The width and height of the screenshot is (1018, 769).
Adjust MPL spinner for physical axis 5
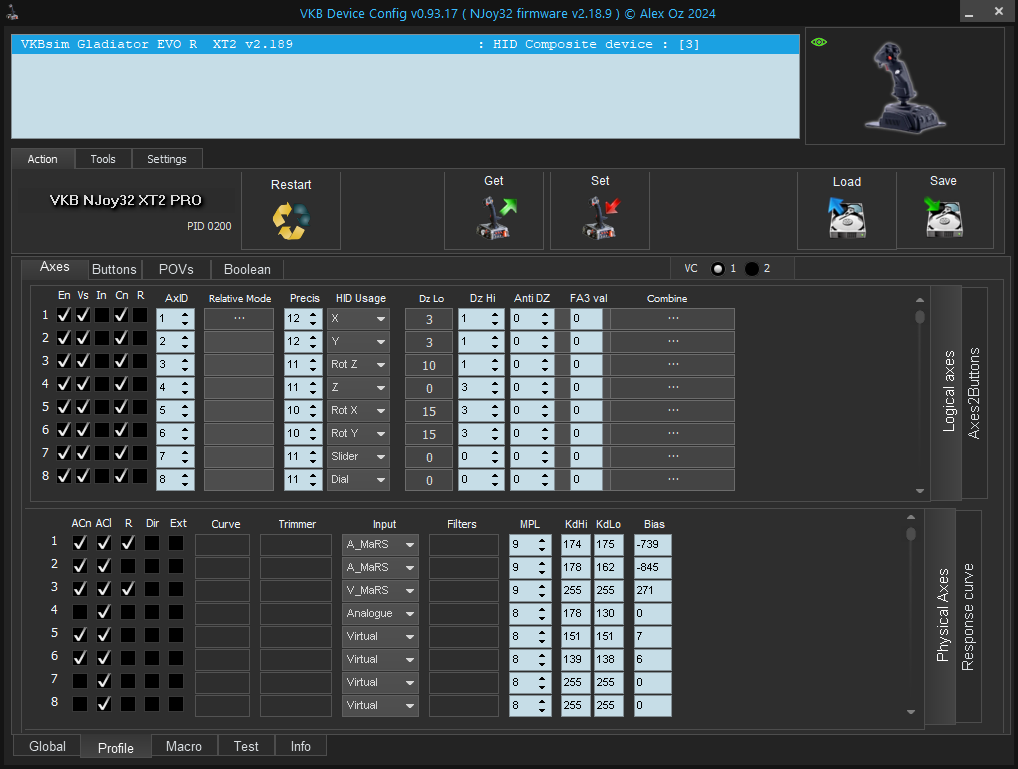pyautogui.click(x=542, y=637)
